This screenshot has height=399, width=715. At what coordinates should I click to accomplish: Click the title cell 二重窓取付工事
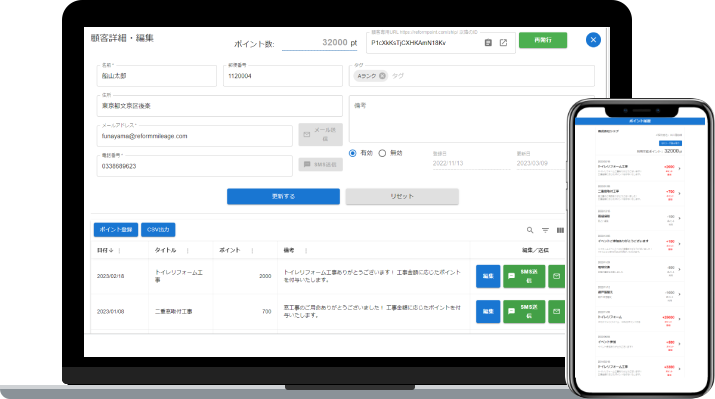click(x=173, y=311)
